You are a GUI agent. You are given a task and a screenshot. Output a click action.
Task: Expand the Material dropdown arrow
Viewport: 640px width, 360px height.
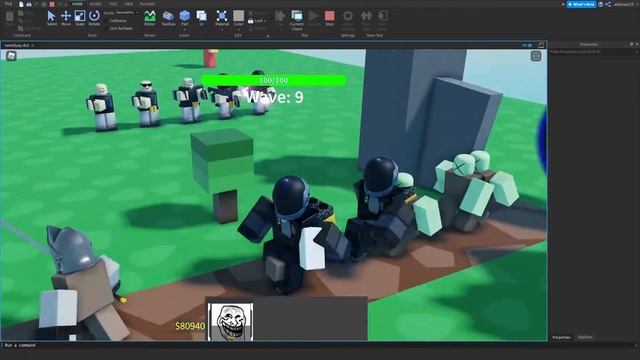(222, 29)
